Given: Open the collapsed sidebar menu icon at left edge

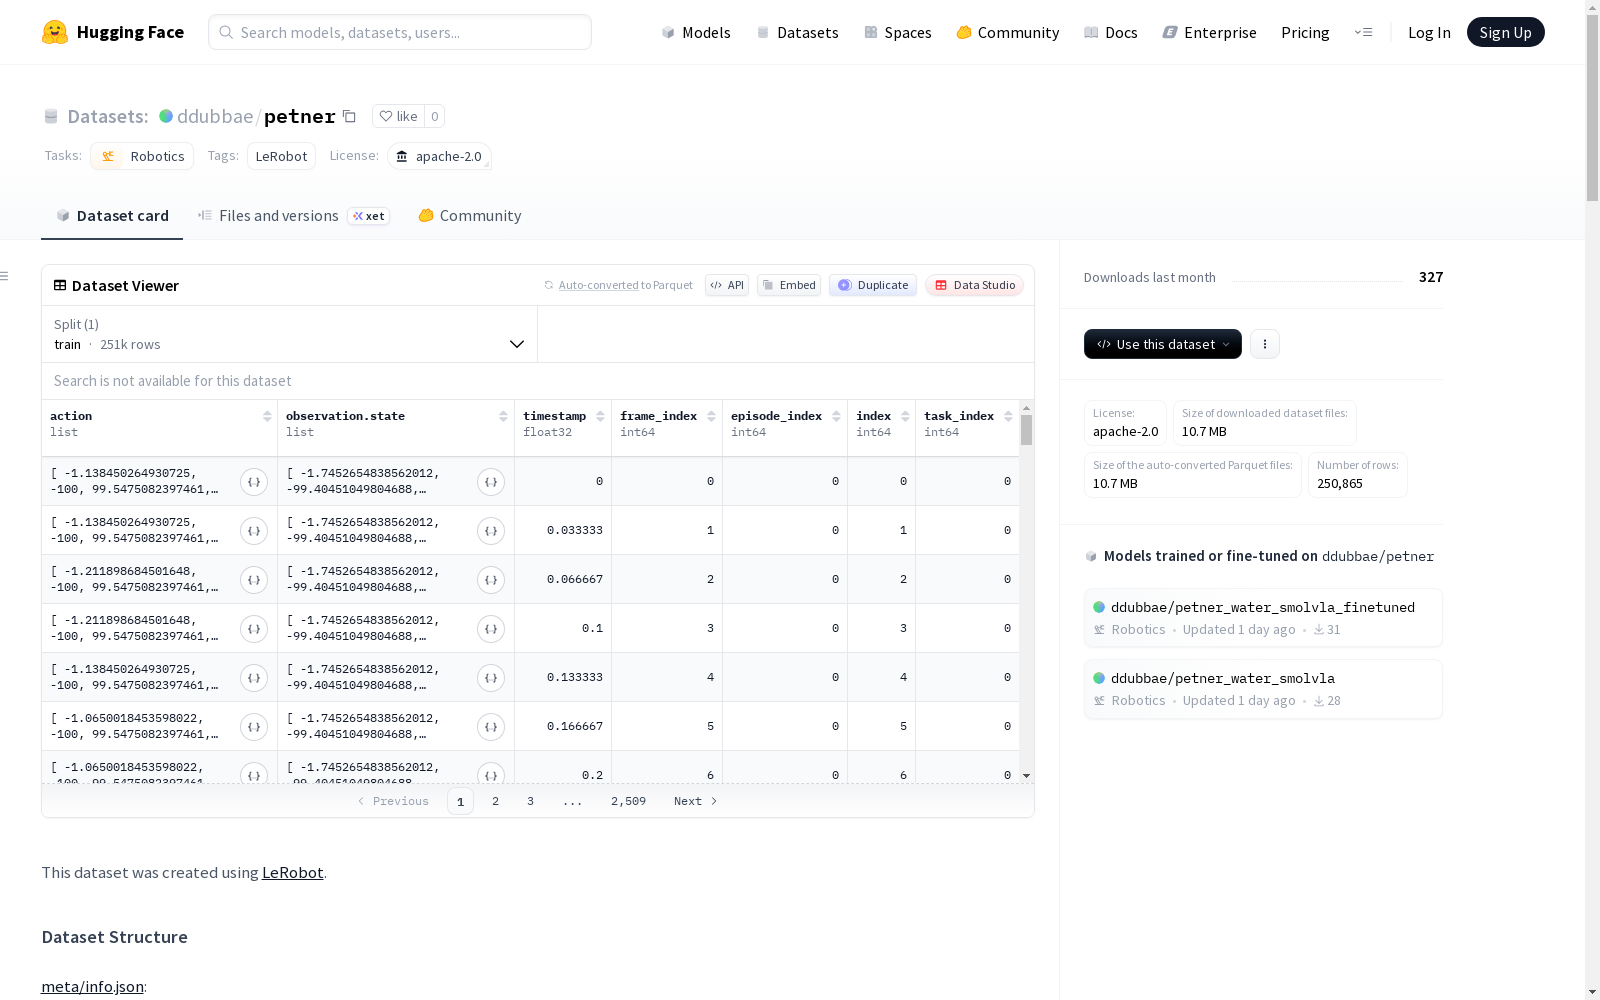Looking at the screenshot, I should pyautogui.click(x=5, y=276).
